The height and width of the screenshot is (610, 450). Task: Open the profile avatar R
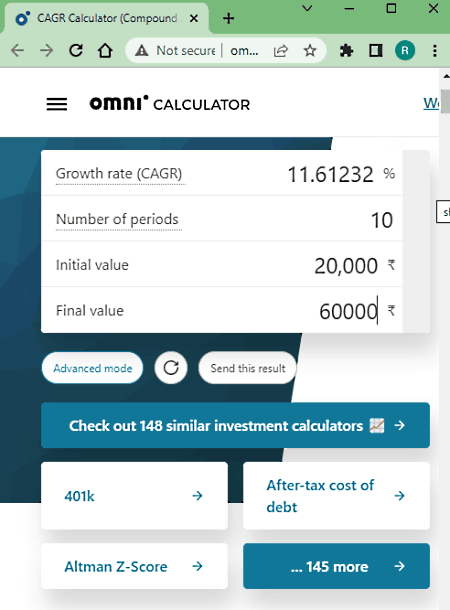405,51
